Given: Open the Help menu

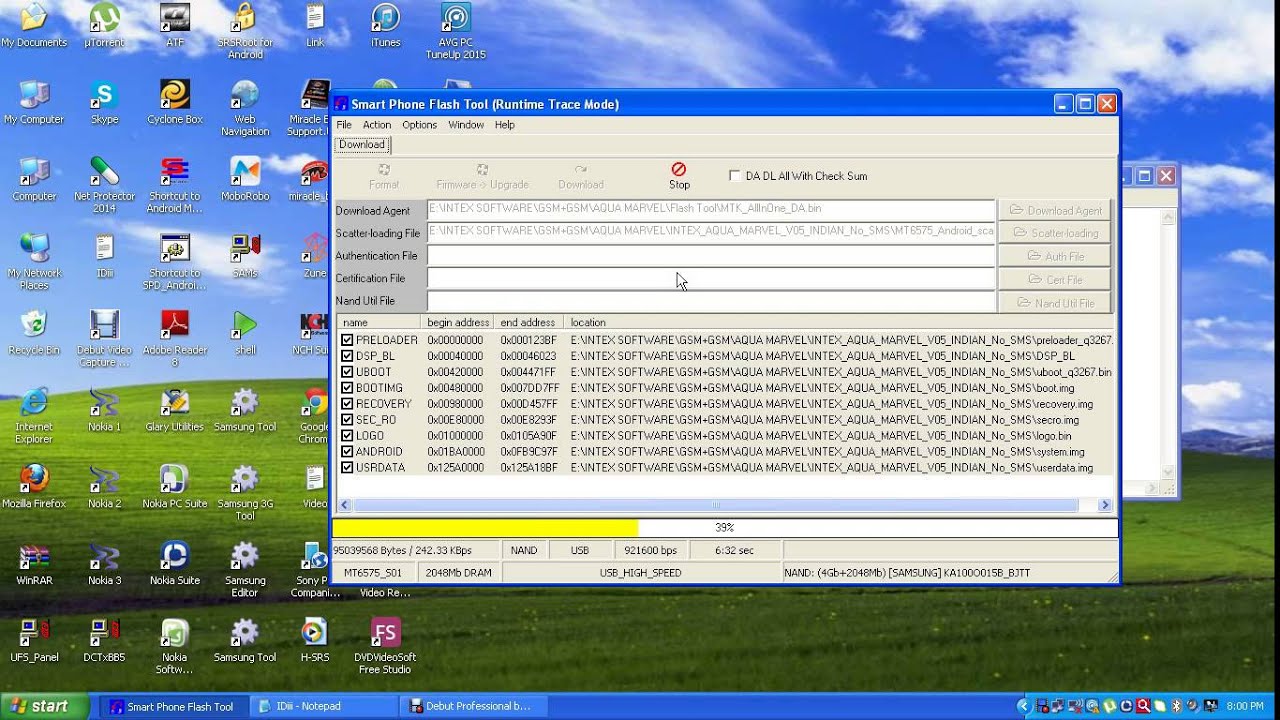Looking at the screenshot, I should pos(505,125).
